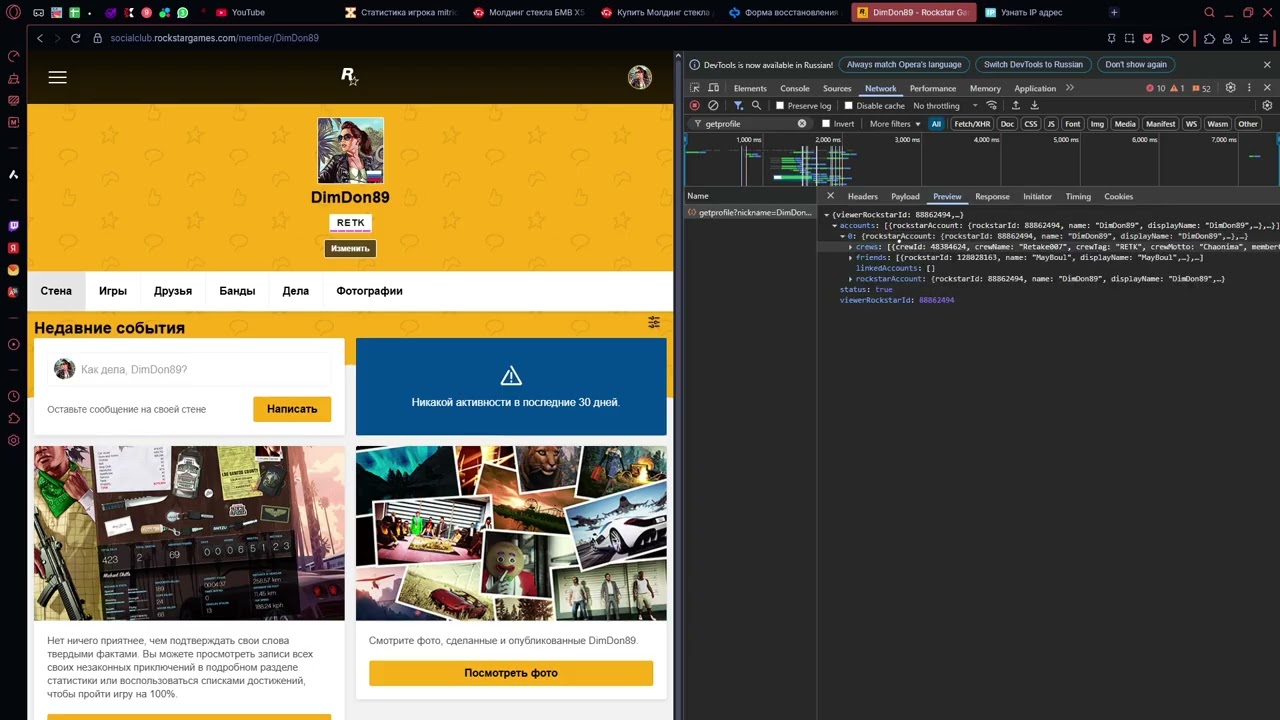Clear the network log
The height and width of the screenshot is (720, 1280).
(713, 105)
